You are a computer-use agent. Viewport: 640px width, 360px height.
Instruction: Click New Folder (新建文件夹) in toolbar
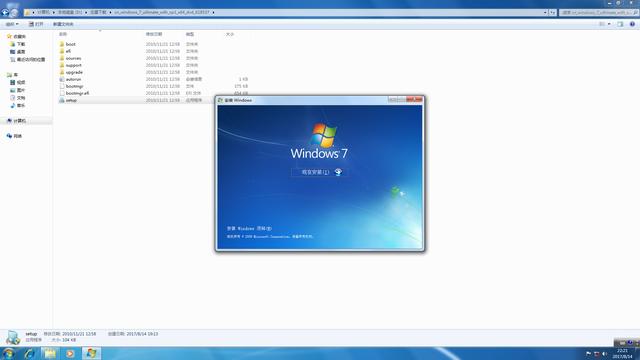click(63, 24)
